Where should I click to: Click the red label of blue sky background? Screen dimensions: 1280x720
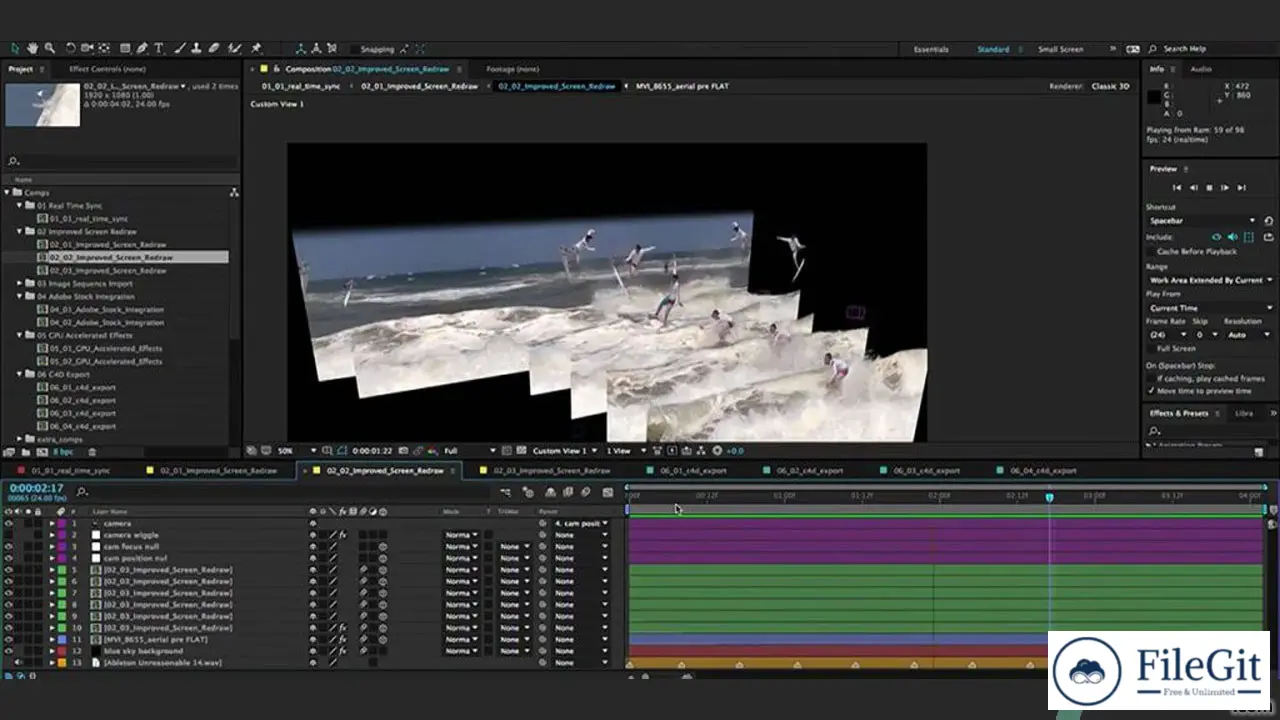coord(61,651)
